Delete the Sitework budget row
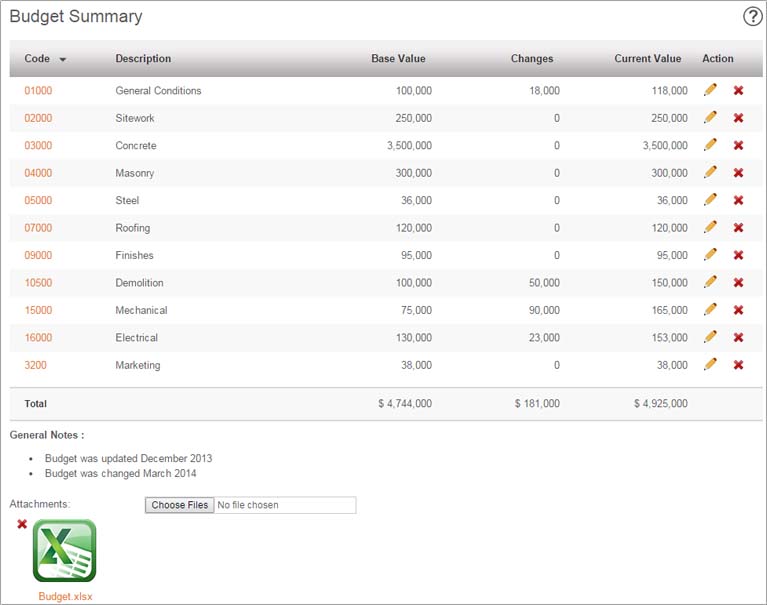The image size is (767, 605). [x=739, y=118]
